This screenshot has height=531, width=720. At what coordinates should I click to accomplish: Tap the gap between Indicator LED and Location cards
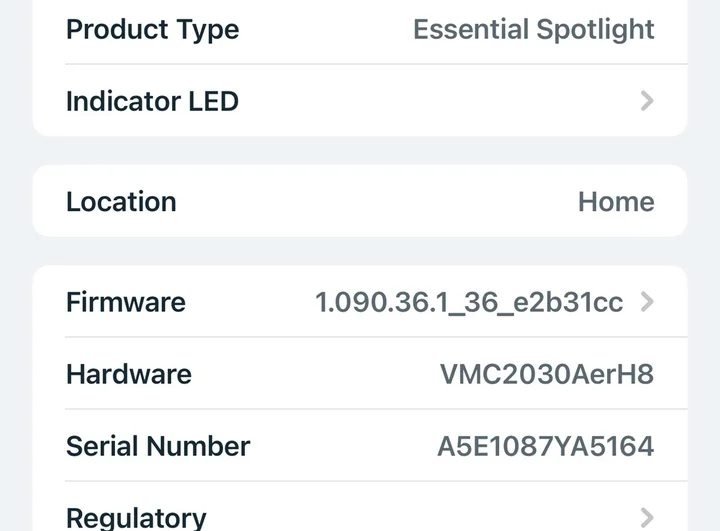click(x=360, y=150)
